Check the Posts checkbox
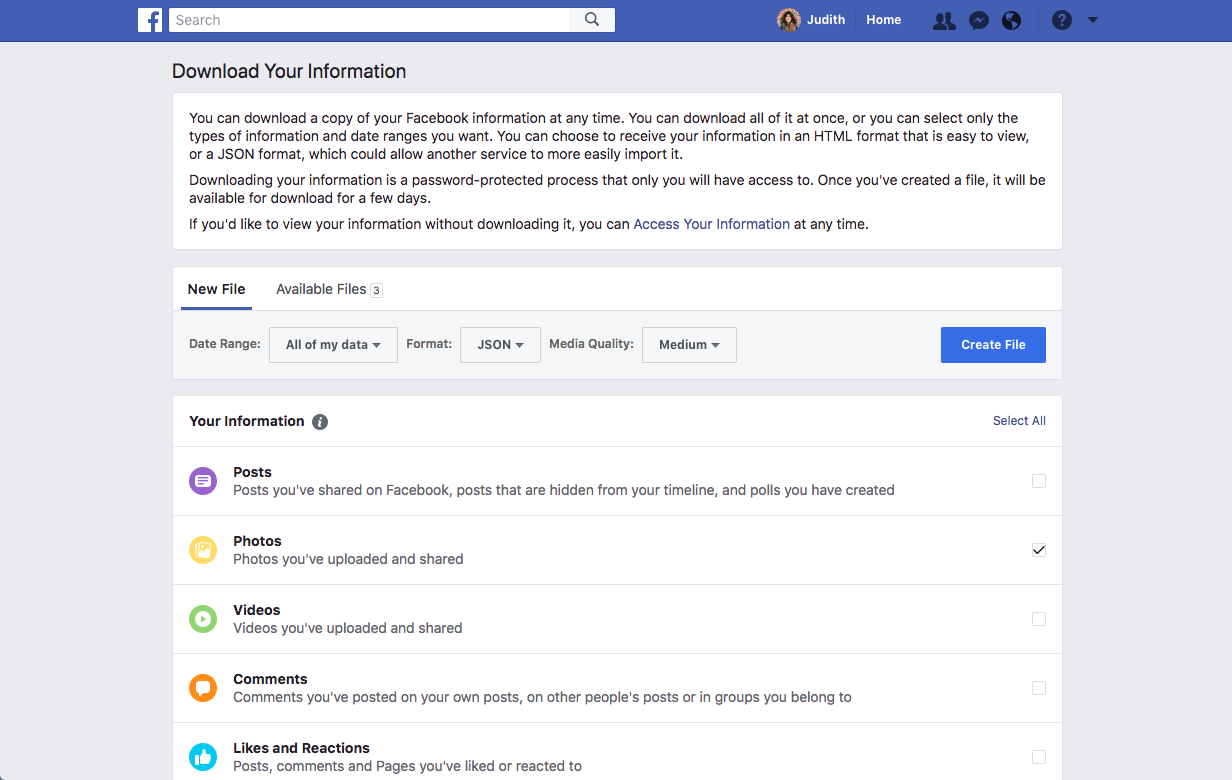1232x780 pixels. tap(1039, 481)
